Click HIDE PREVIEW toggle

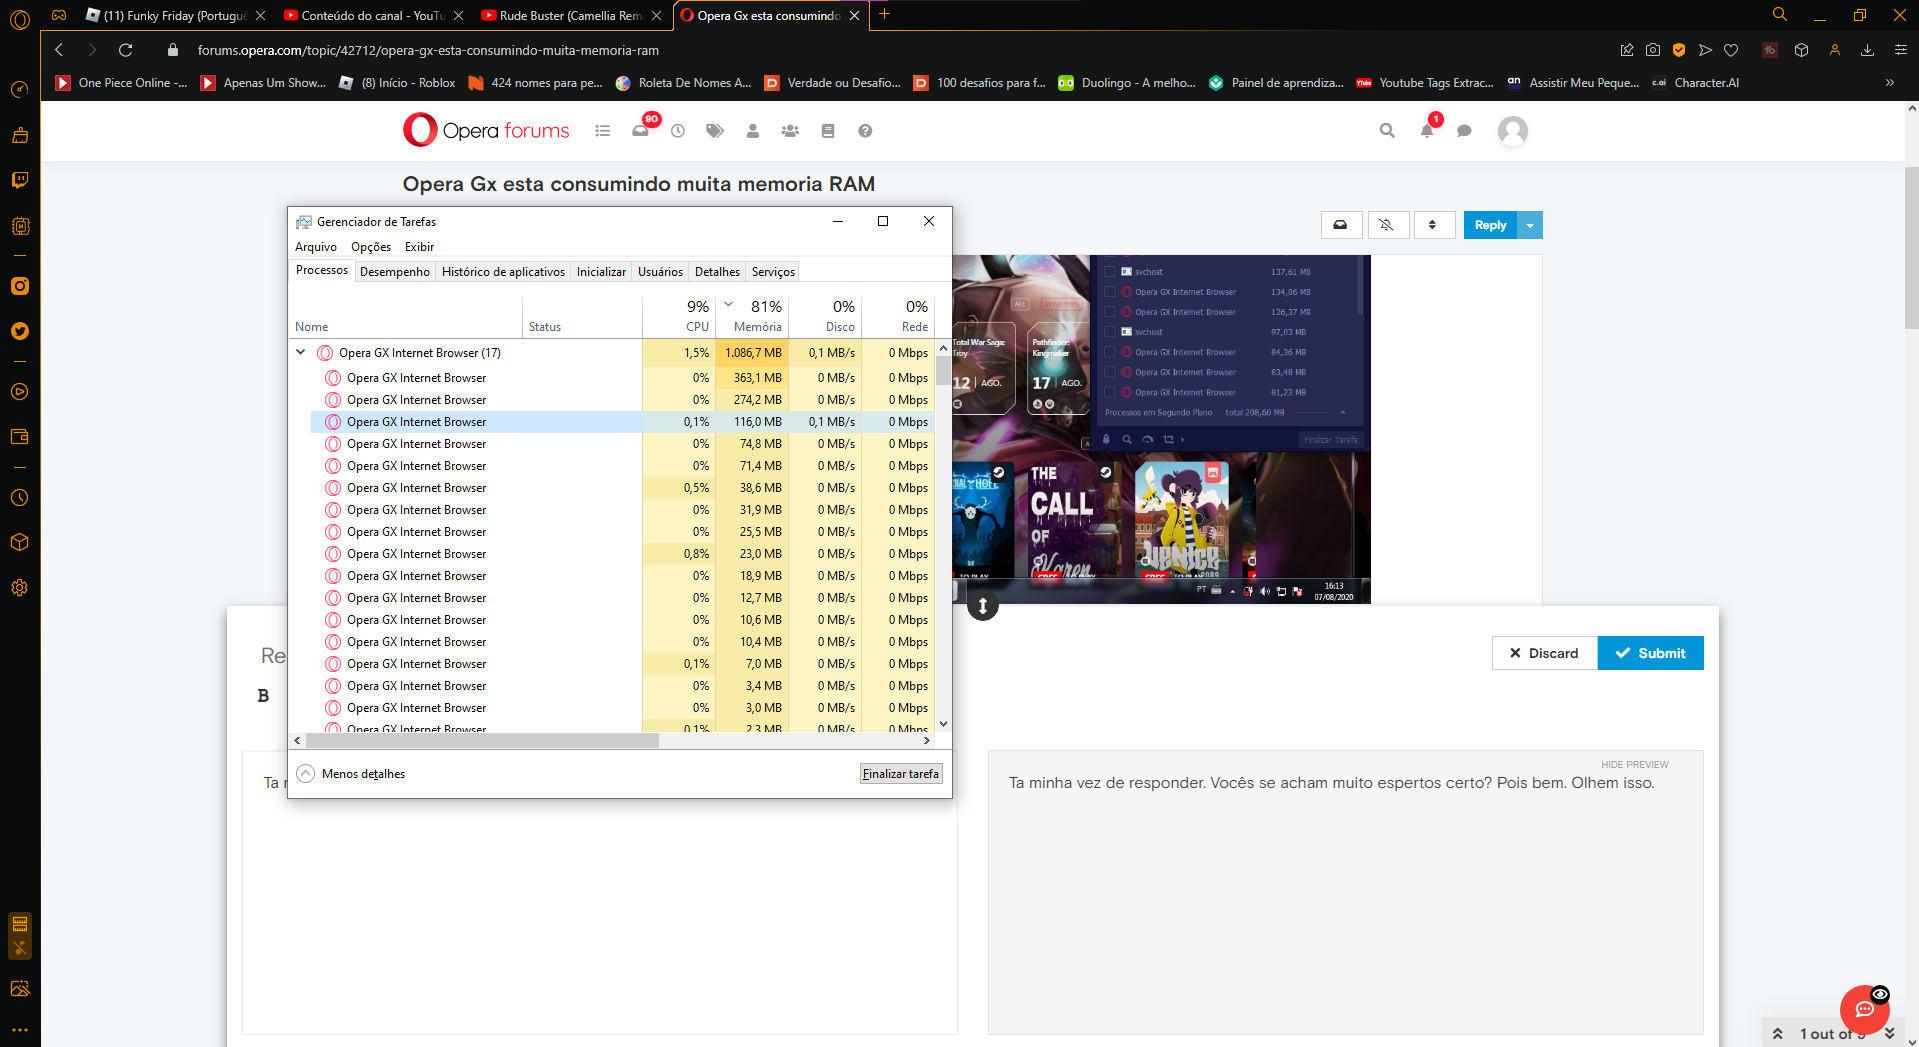tap(1634, 765)
